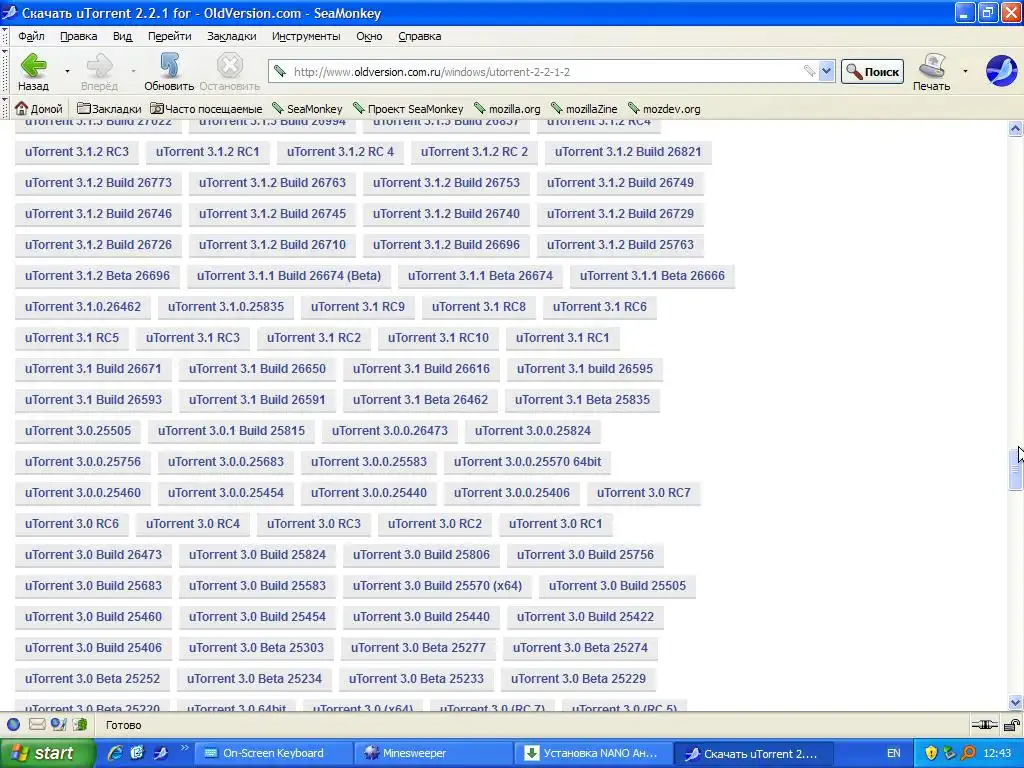Open uTorrent 3.0 Build 25406 link
This screenshot has height=768, width=1024.
click(93, 648)
